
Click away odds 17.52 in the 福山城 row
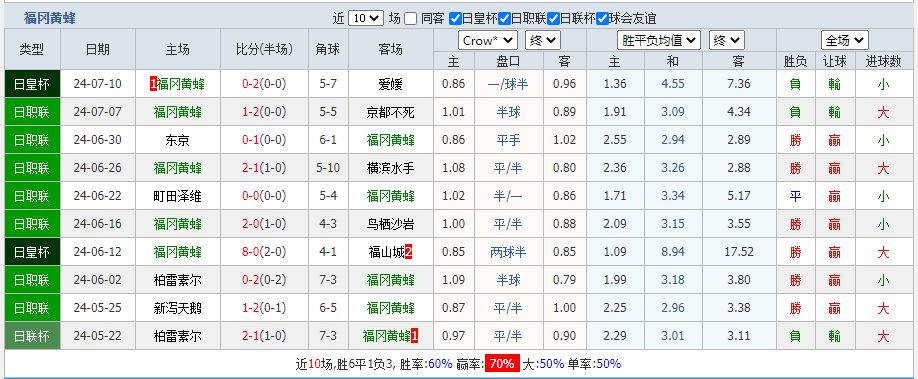click(x=738, y=252)
